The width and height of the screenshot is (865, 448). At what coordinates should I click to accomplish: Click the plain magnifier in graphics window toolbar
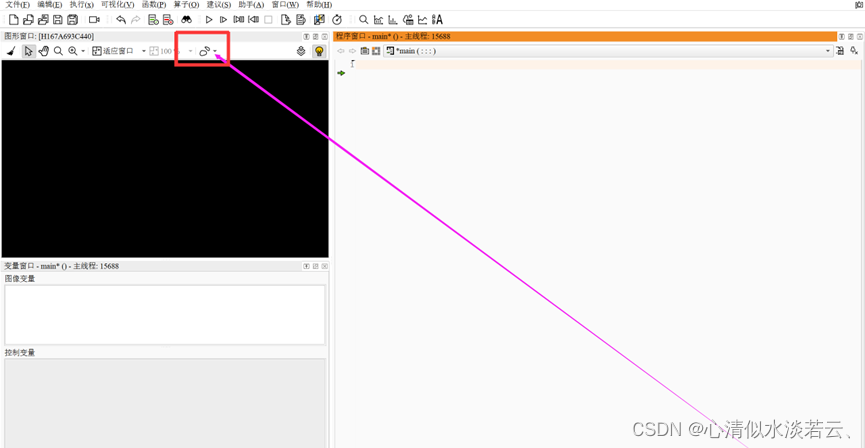pyautogui.click(x=58, y=51)
